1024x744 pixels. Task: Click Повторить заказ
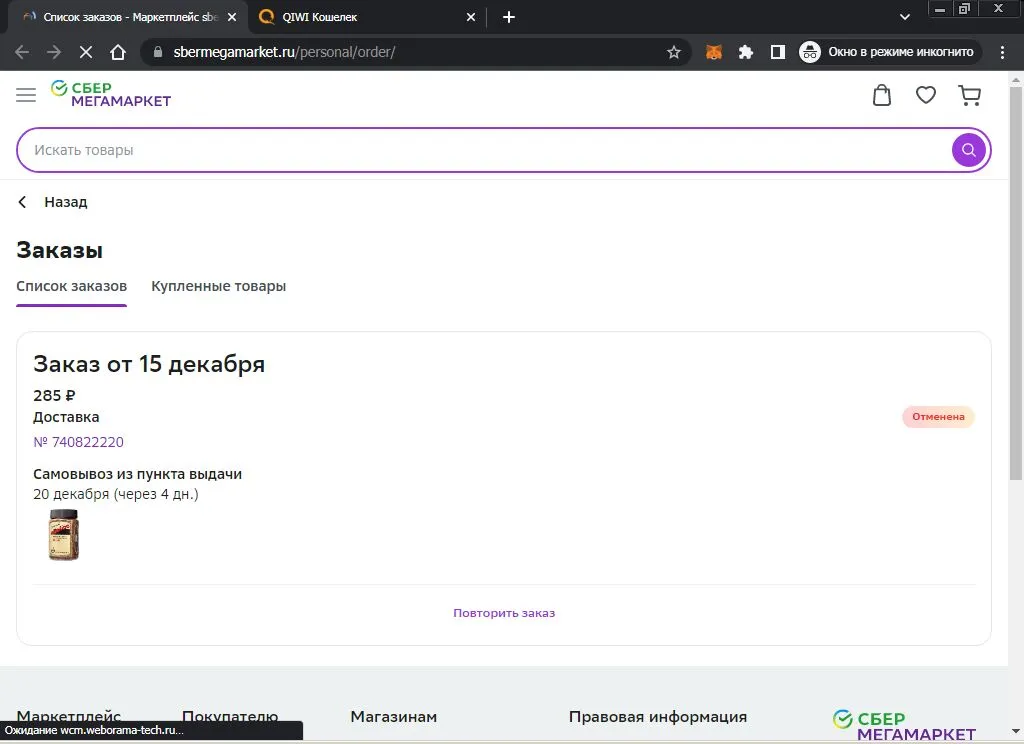pos(504,613)
